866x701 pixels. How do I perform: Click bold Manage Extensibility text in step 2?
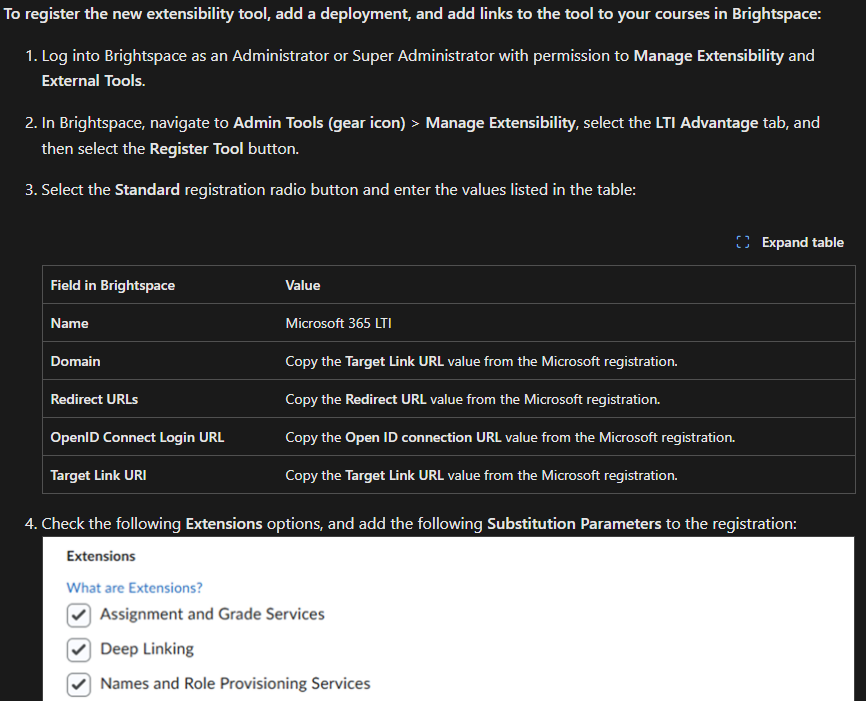point(500,123)
